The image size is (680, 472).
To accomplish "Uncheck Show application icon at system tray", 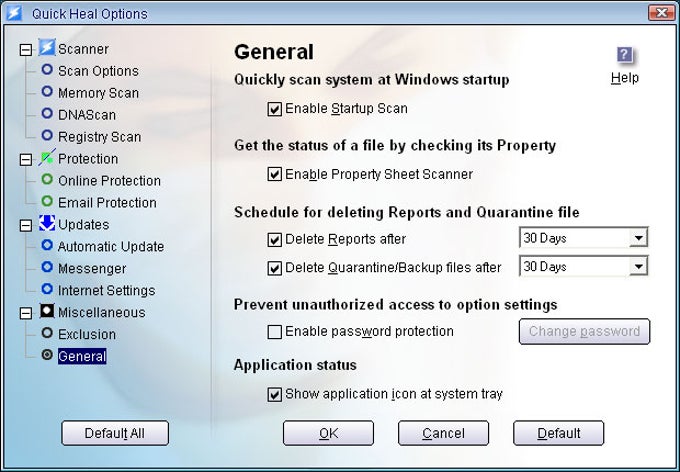I will [x=275, y=394].
